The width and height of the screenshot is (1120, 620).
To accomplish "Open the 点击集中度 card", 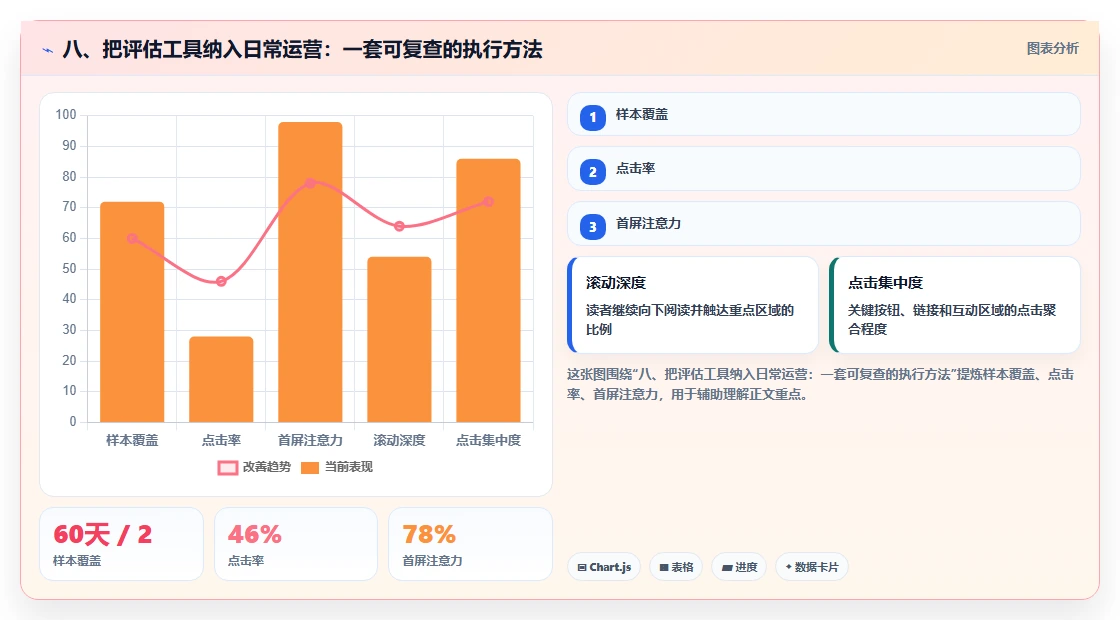I will 955,305.
